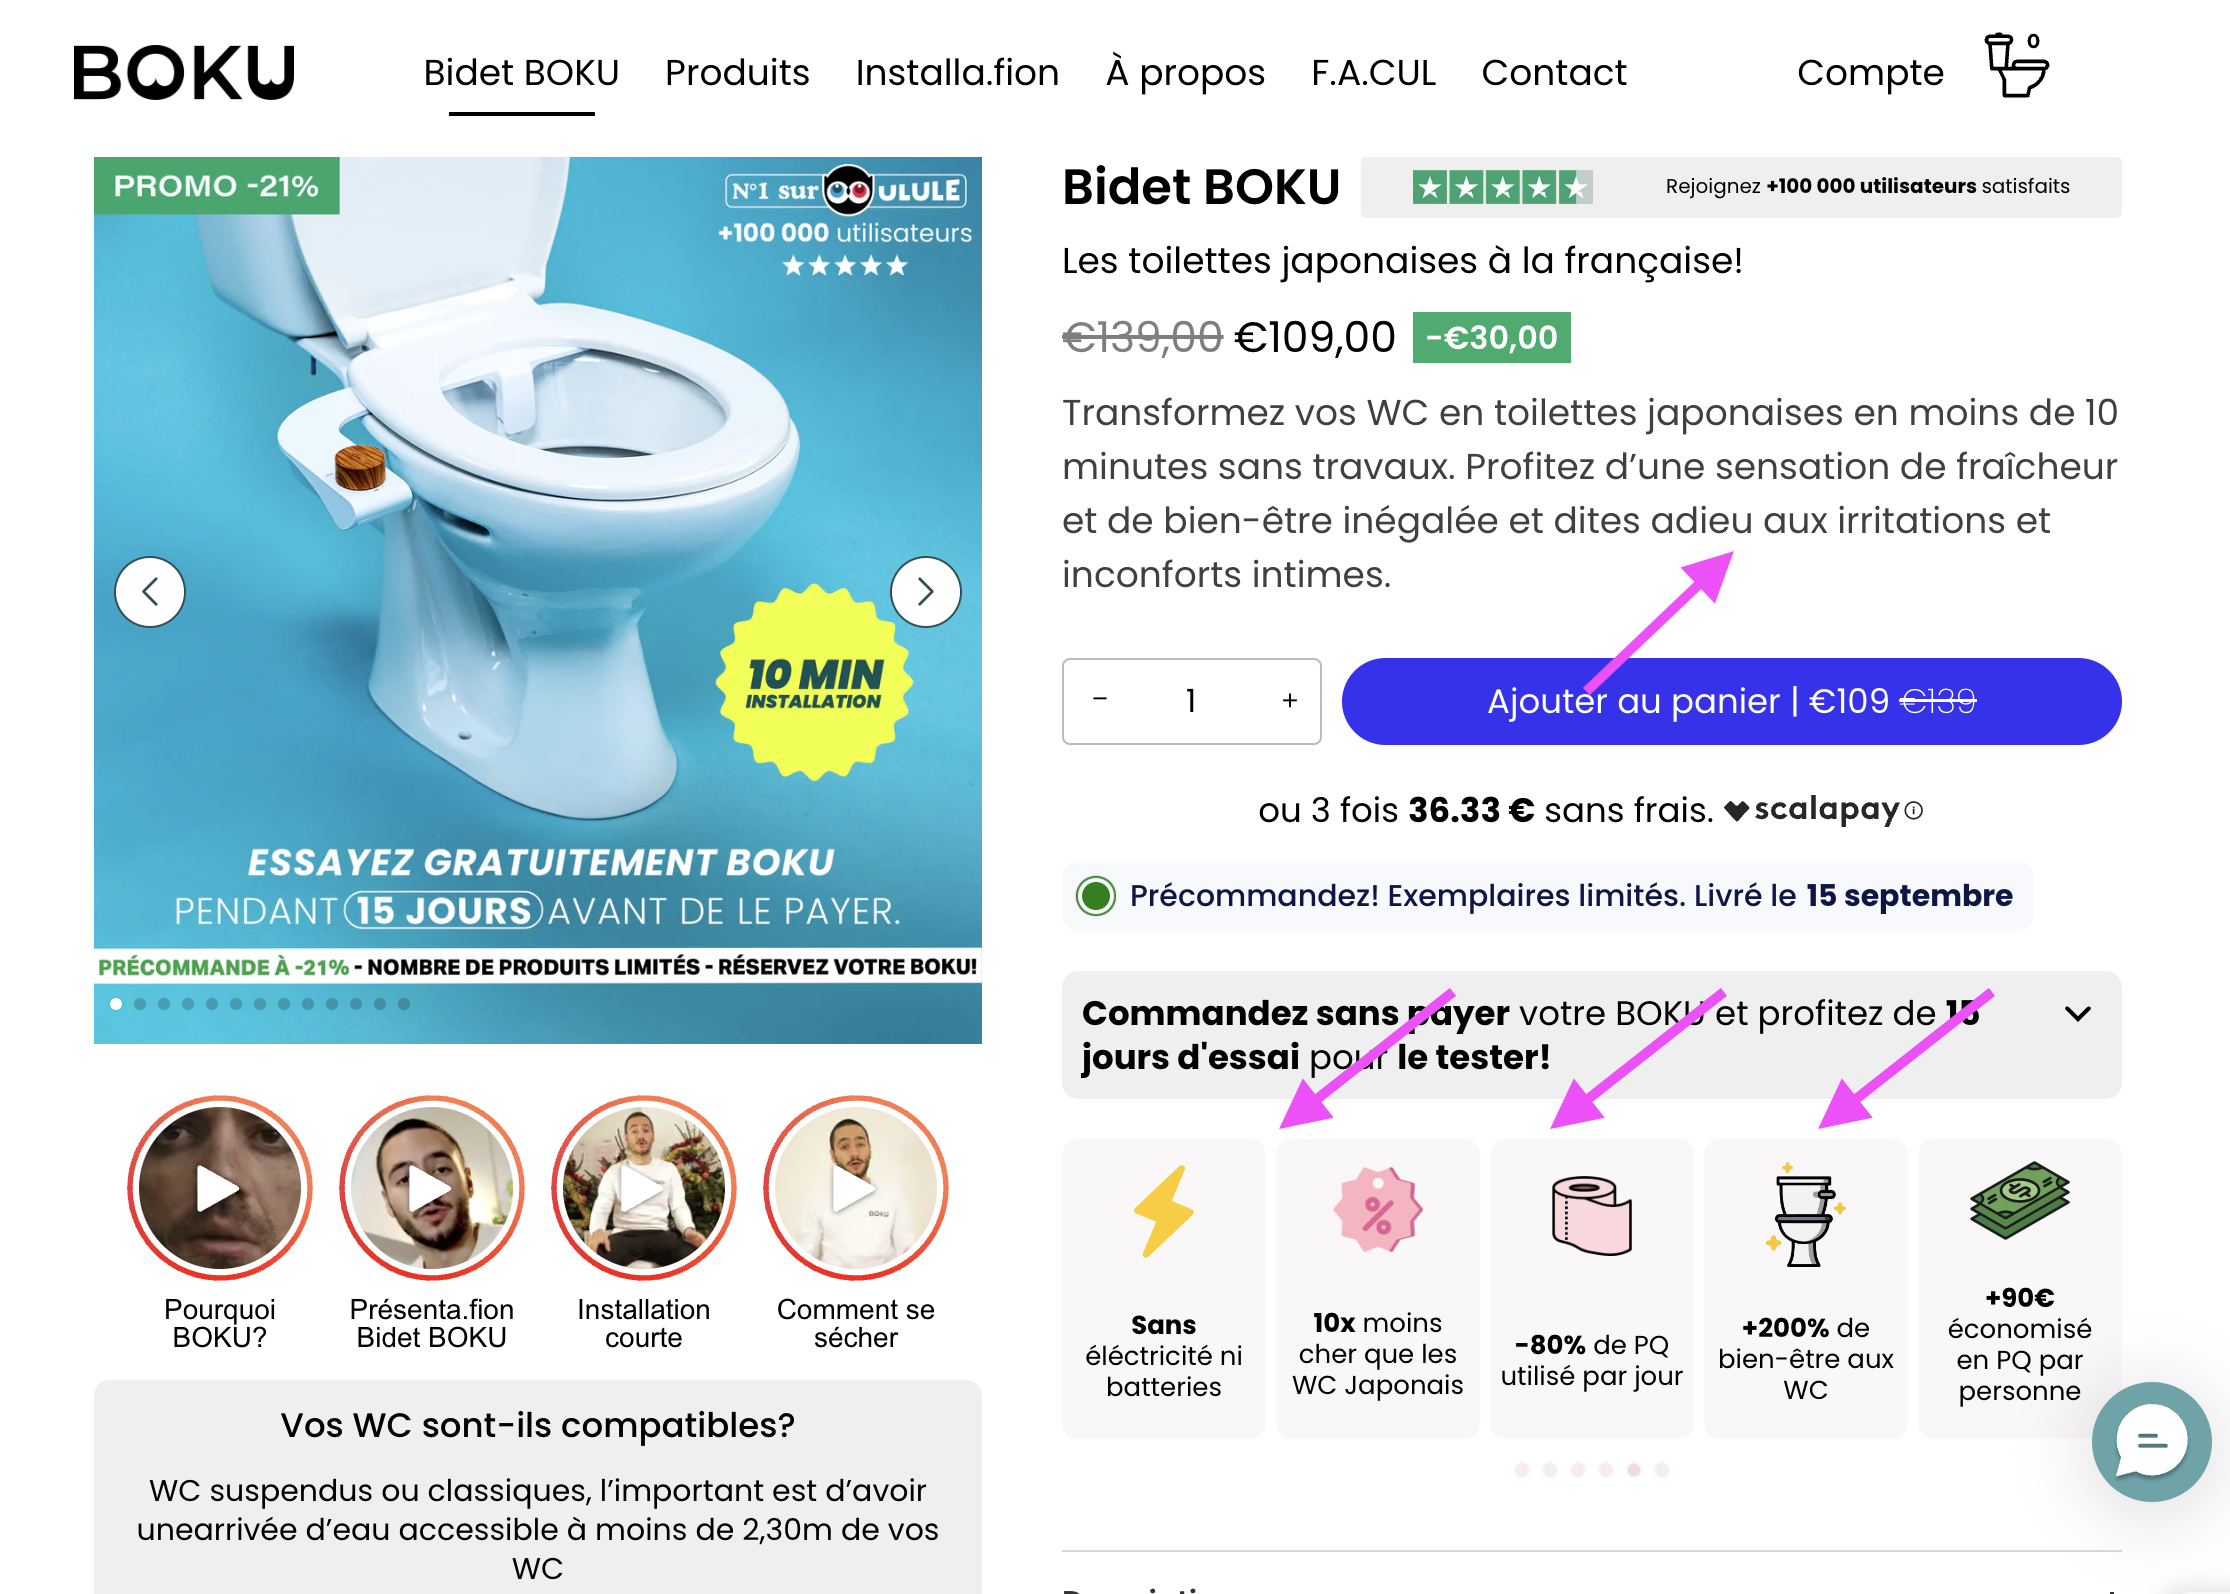
Task: Click the scalapay info icon
Action: pos(1913,811)
